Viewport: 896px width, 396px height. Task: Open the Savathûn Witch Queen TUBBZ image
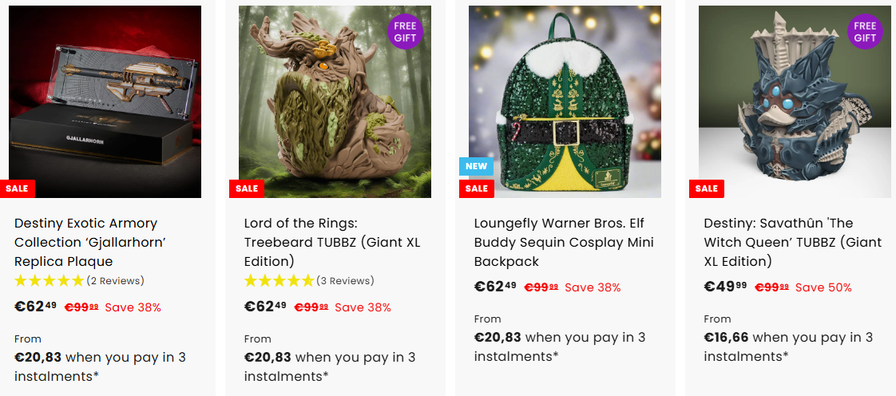click(795, 102)
